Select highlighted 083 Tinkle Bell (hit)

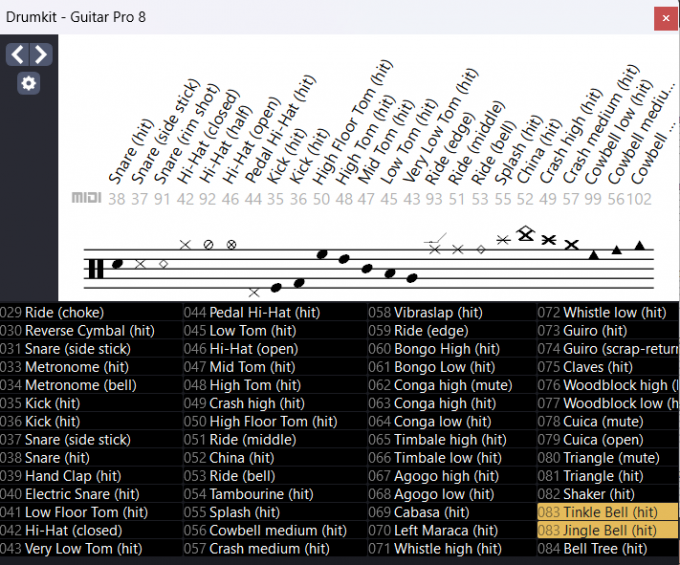(608, 512)
